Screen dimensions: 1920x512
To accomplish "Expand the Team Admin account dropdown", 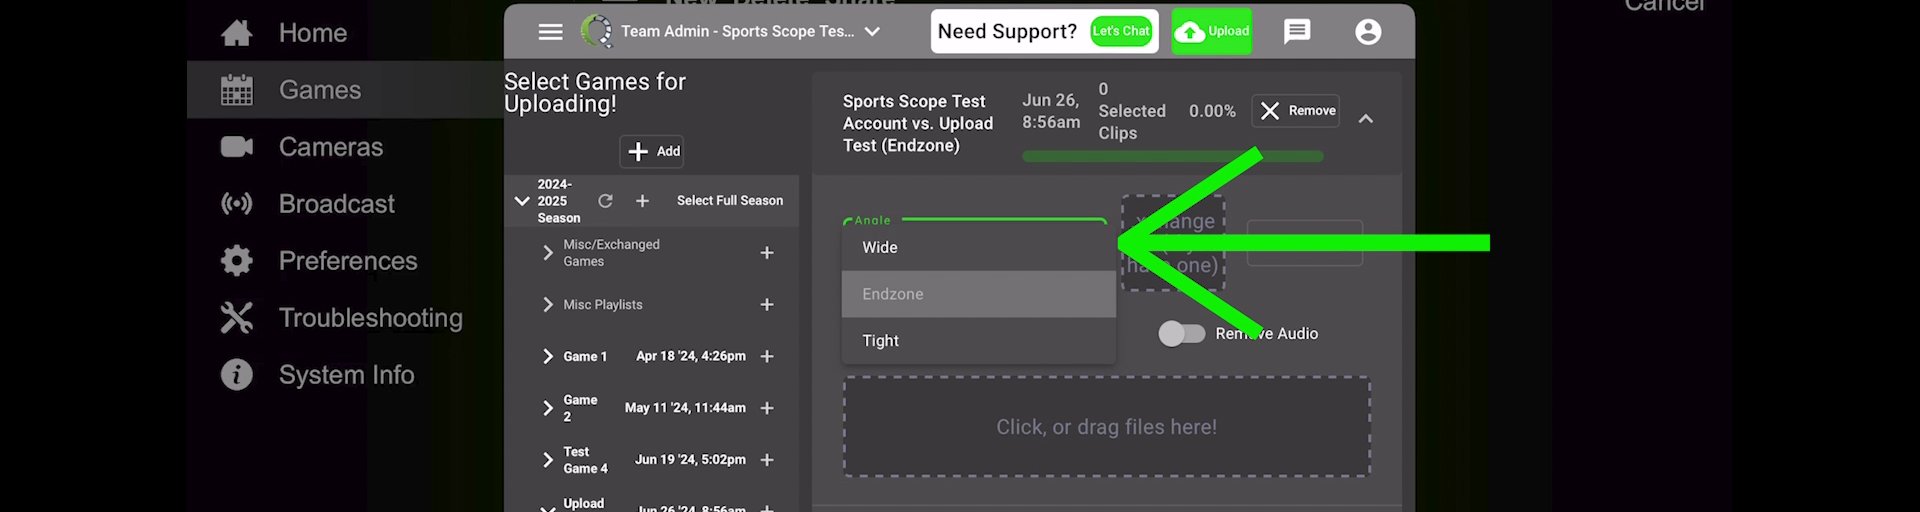I will [x=872, y=32].
